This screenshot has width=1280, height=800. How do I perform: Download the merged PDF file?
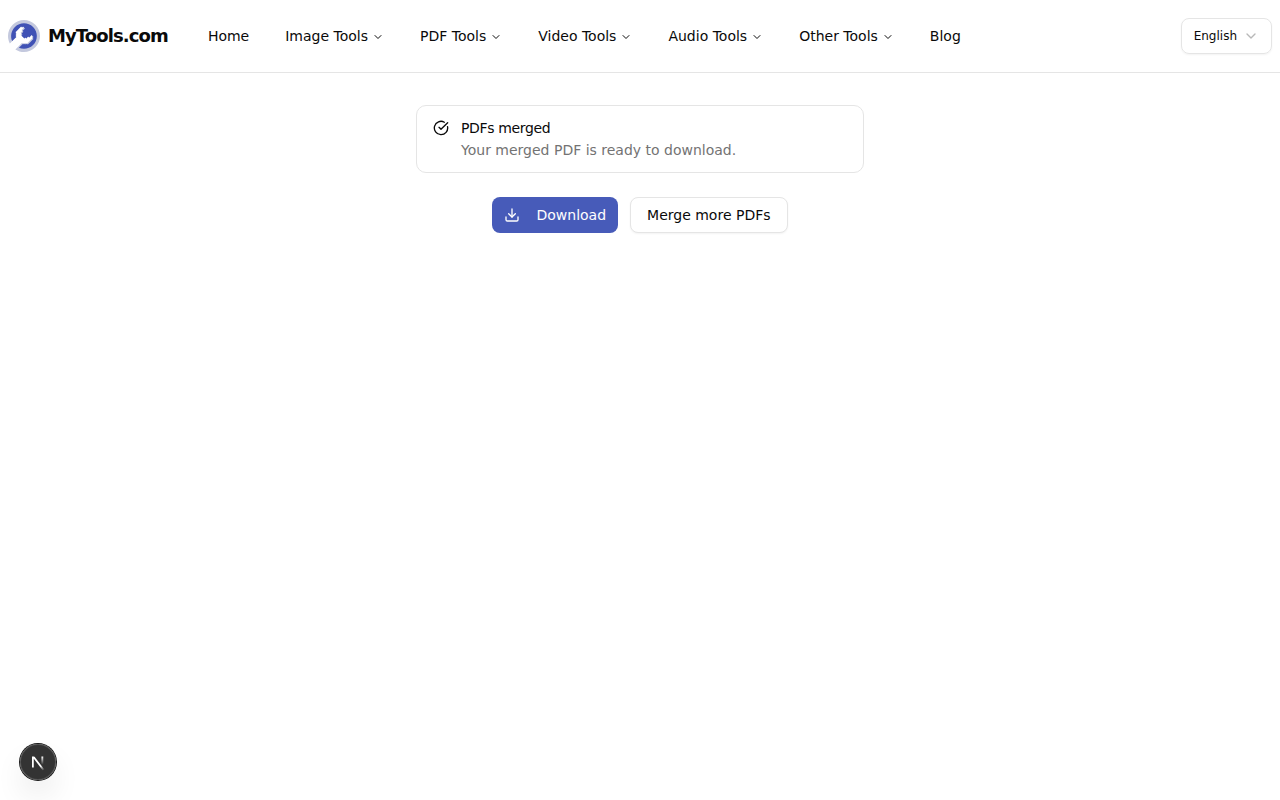pos(555,214)
